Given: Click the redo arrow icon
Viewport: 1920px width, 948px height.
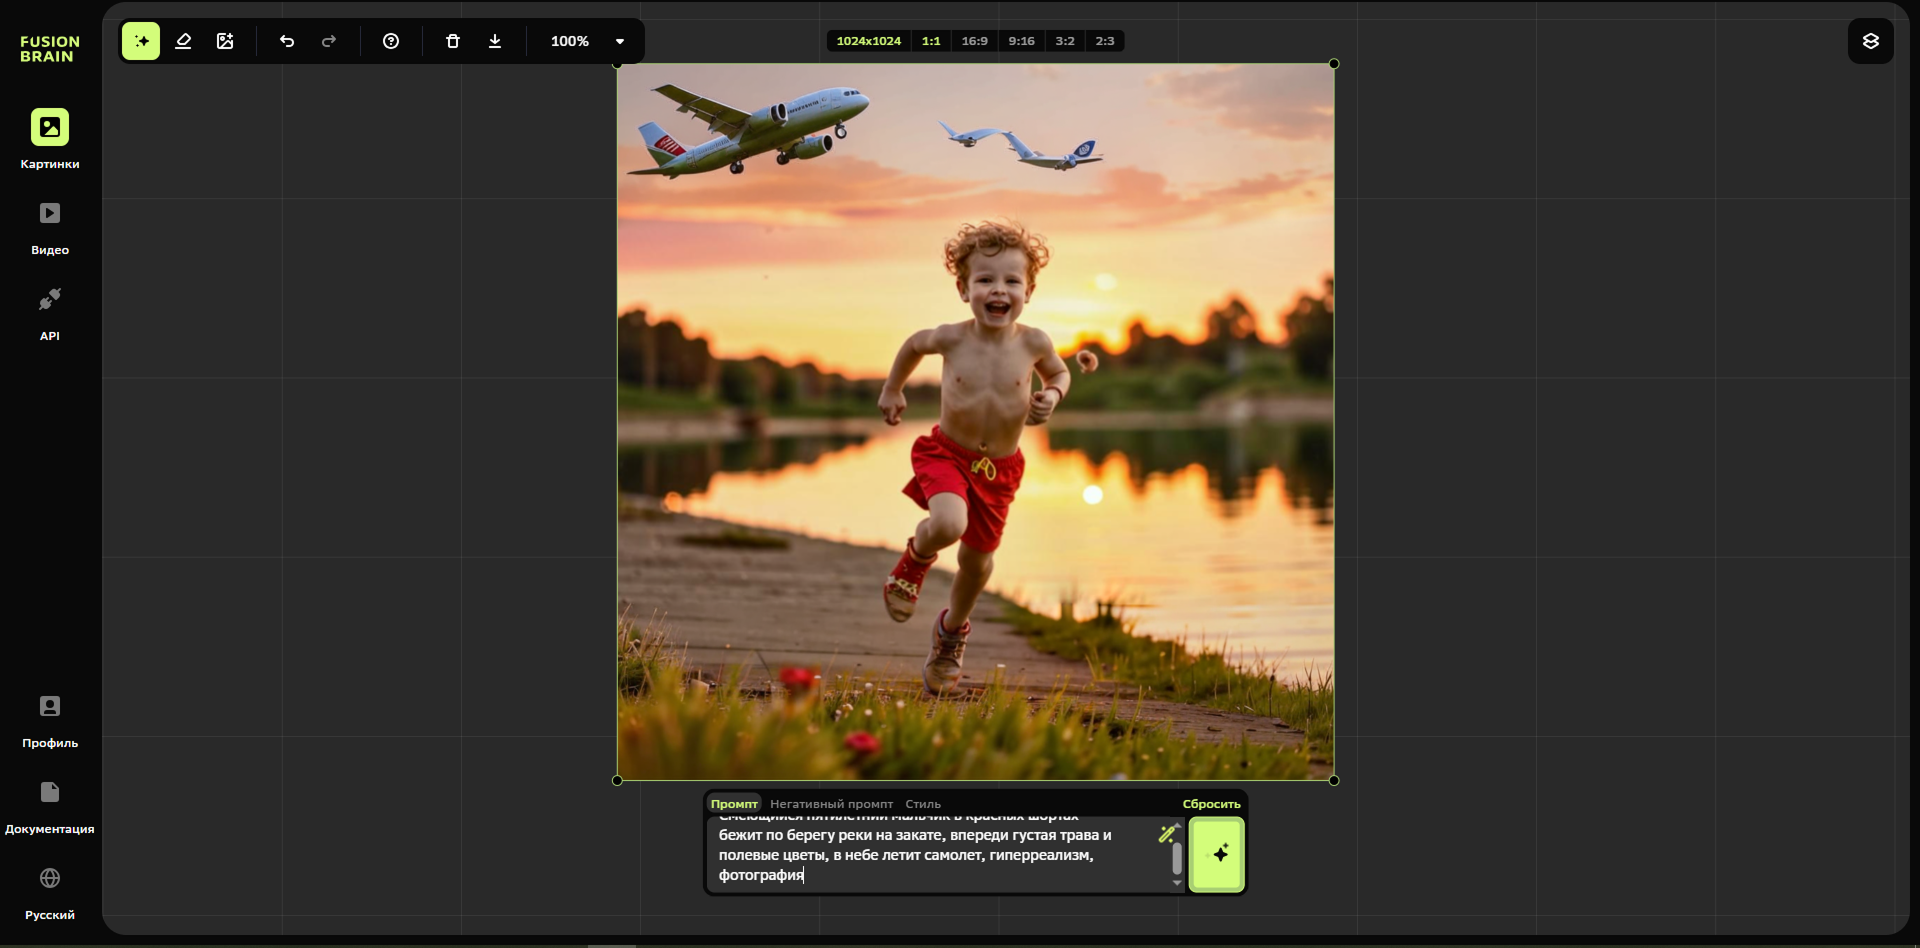Looking at the screenshot, I should coord(329,41).
